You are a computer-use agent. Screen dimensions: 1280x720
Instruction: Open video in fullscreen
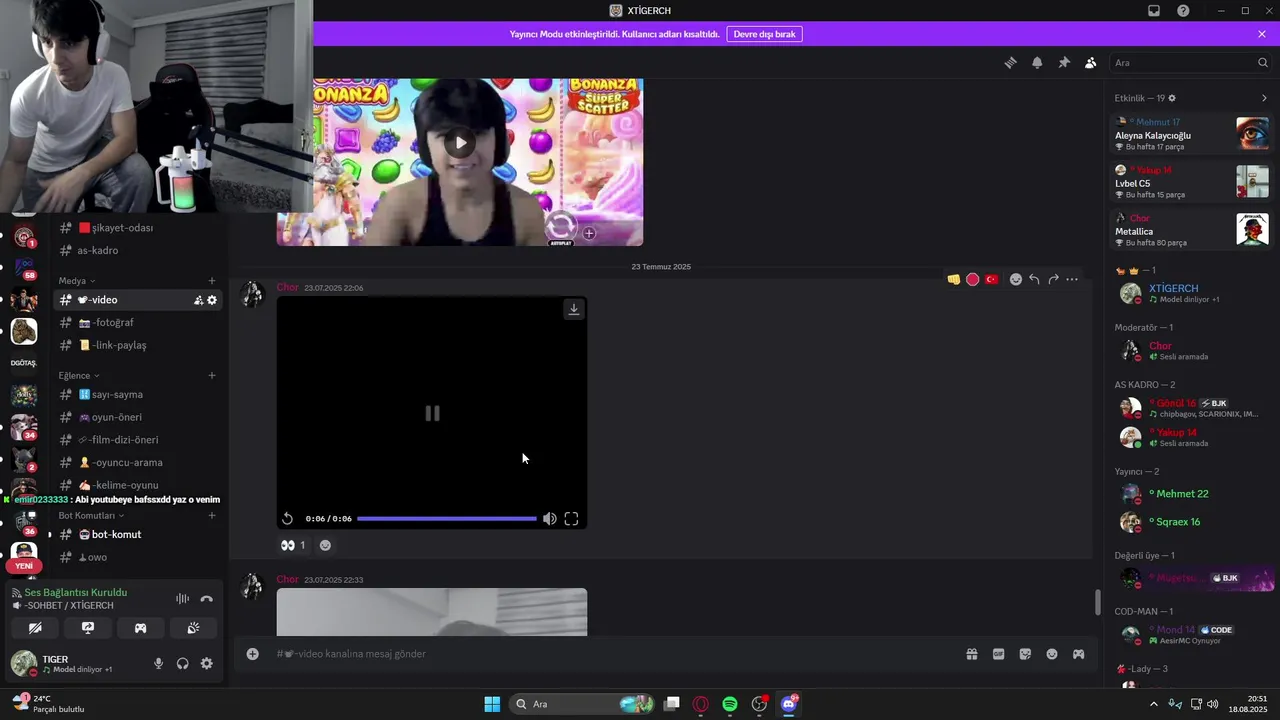[571, 518]
